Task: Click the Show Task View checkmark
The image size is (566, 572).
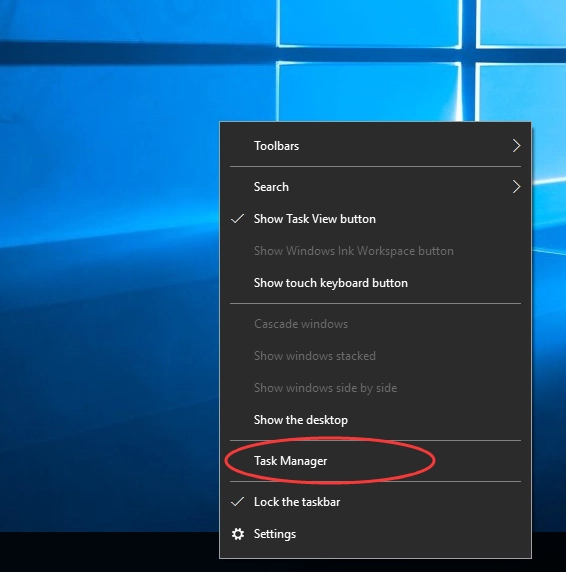Action: [237, 219]
